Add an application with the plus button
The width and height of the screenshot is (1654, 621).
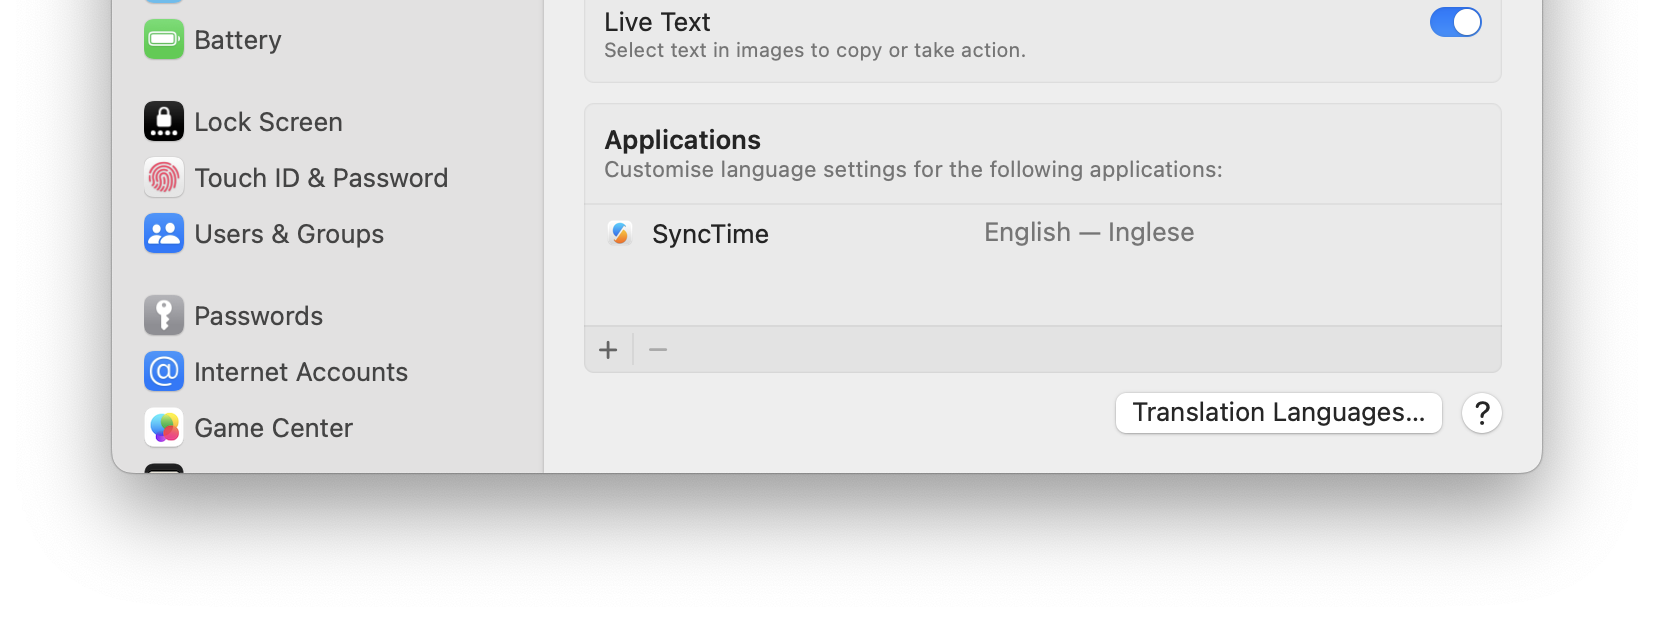tap(608, 350)
